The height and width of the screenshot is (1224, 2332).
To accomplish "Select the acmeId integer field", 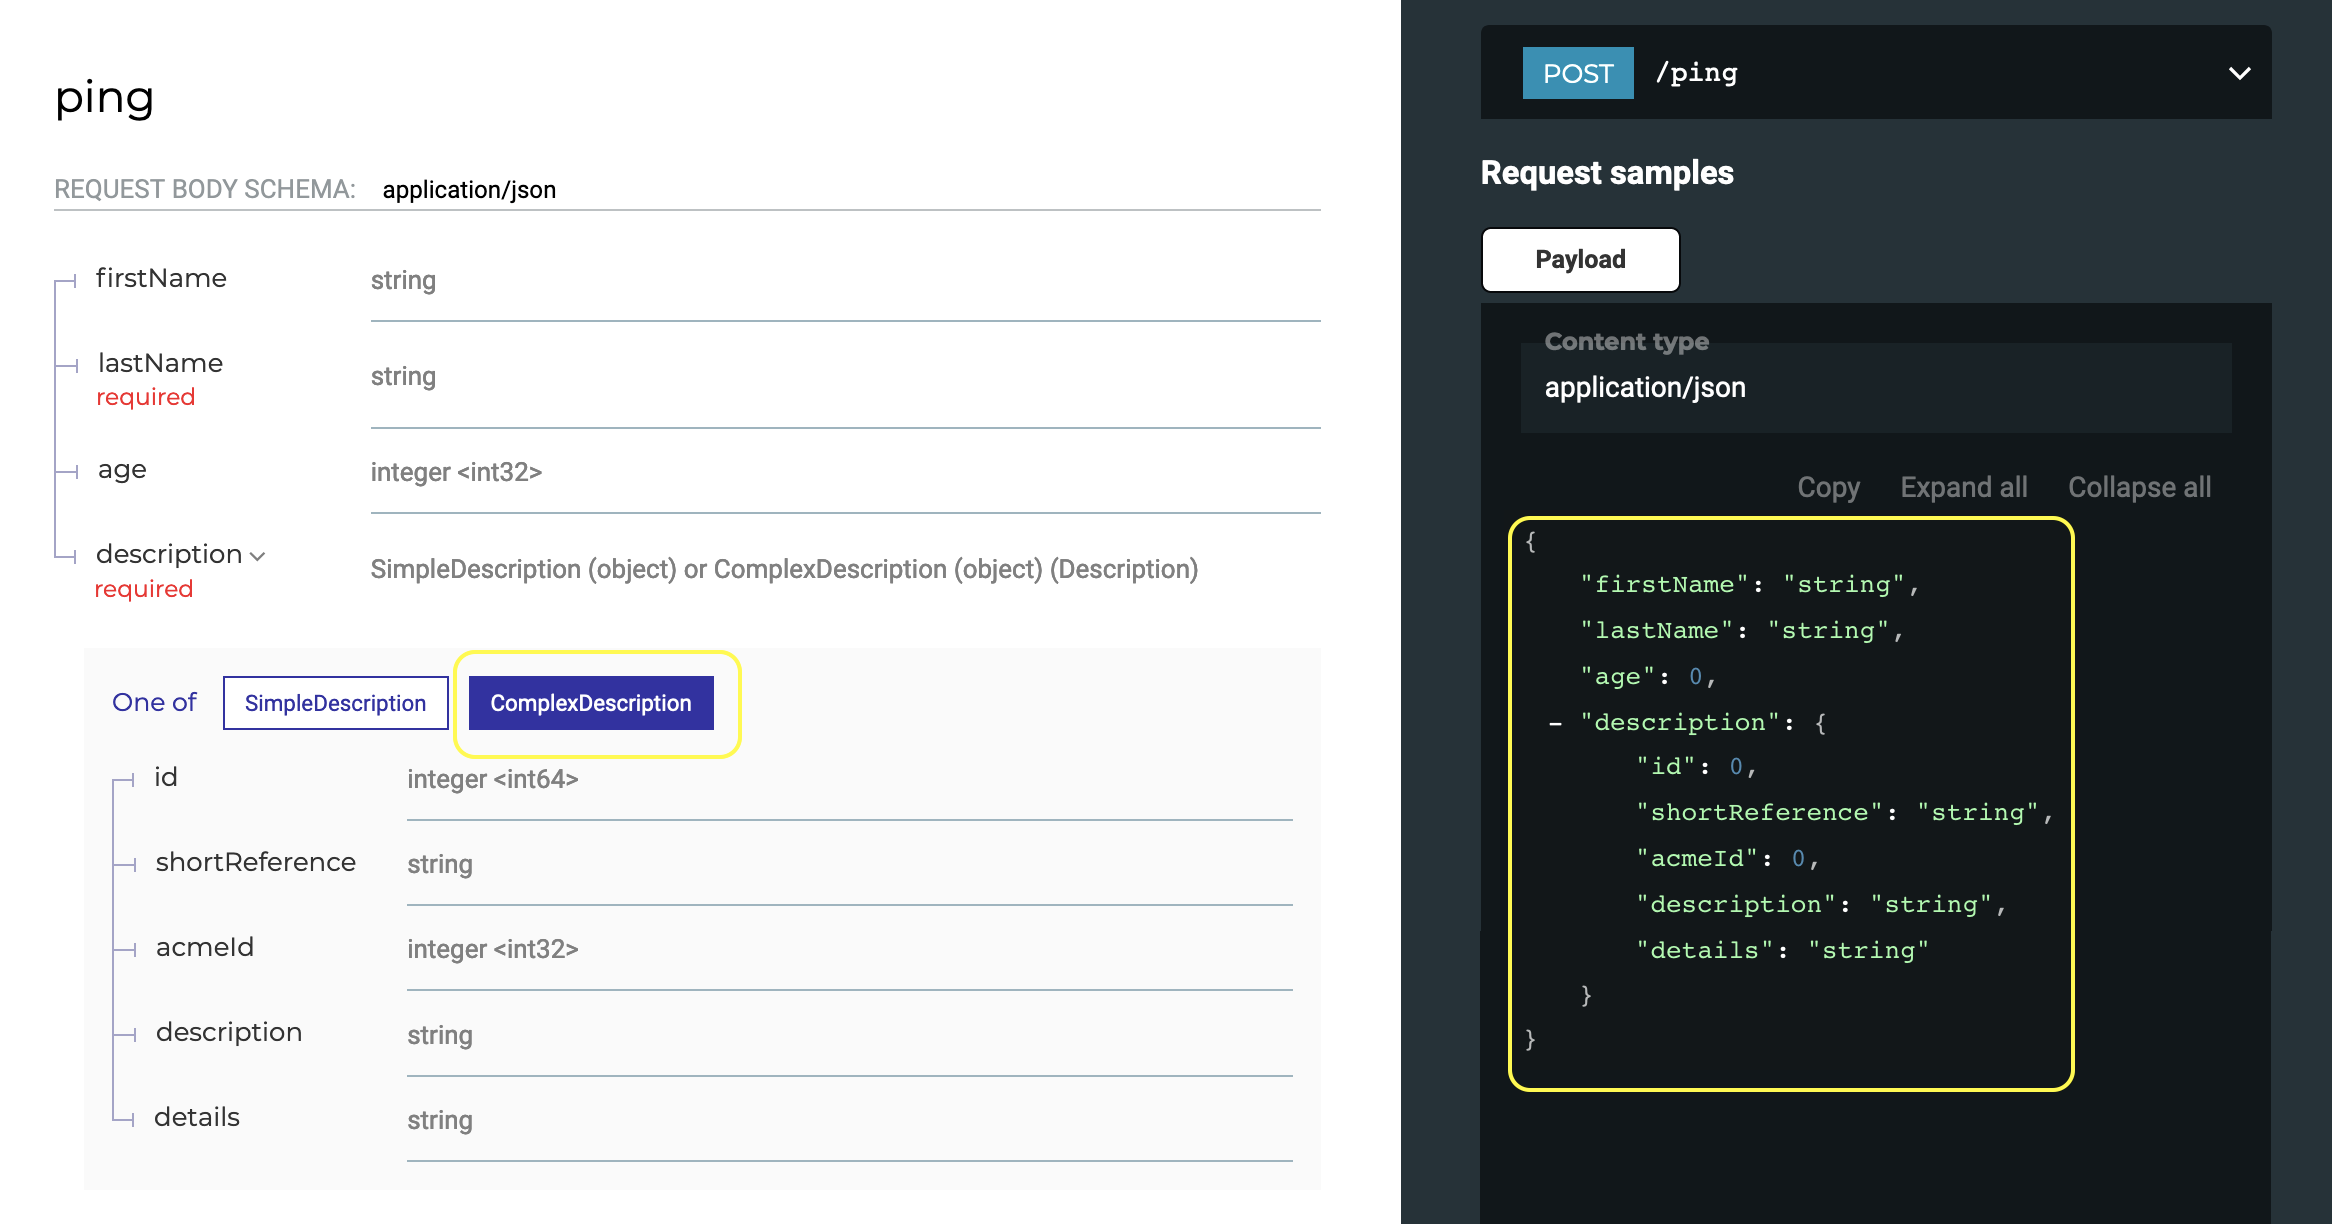I will (x=203, y=947).
